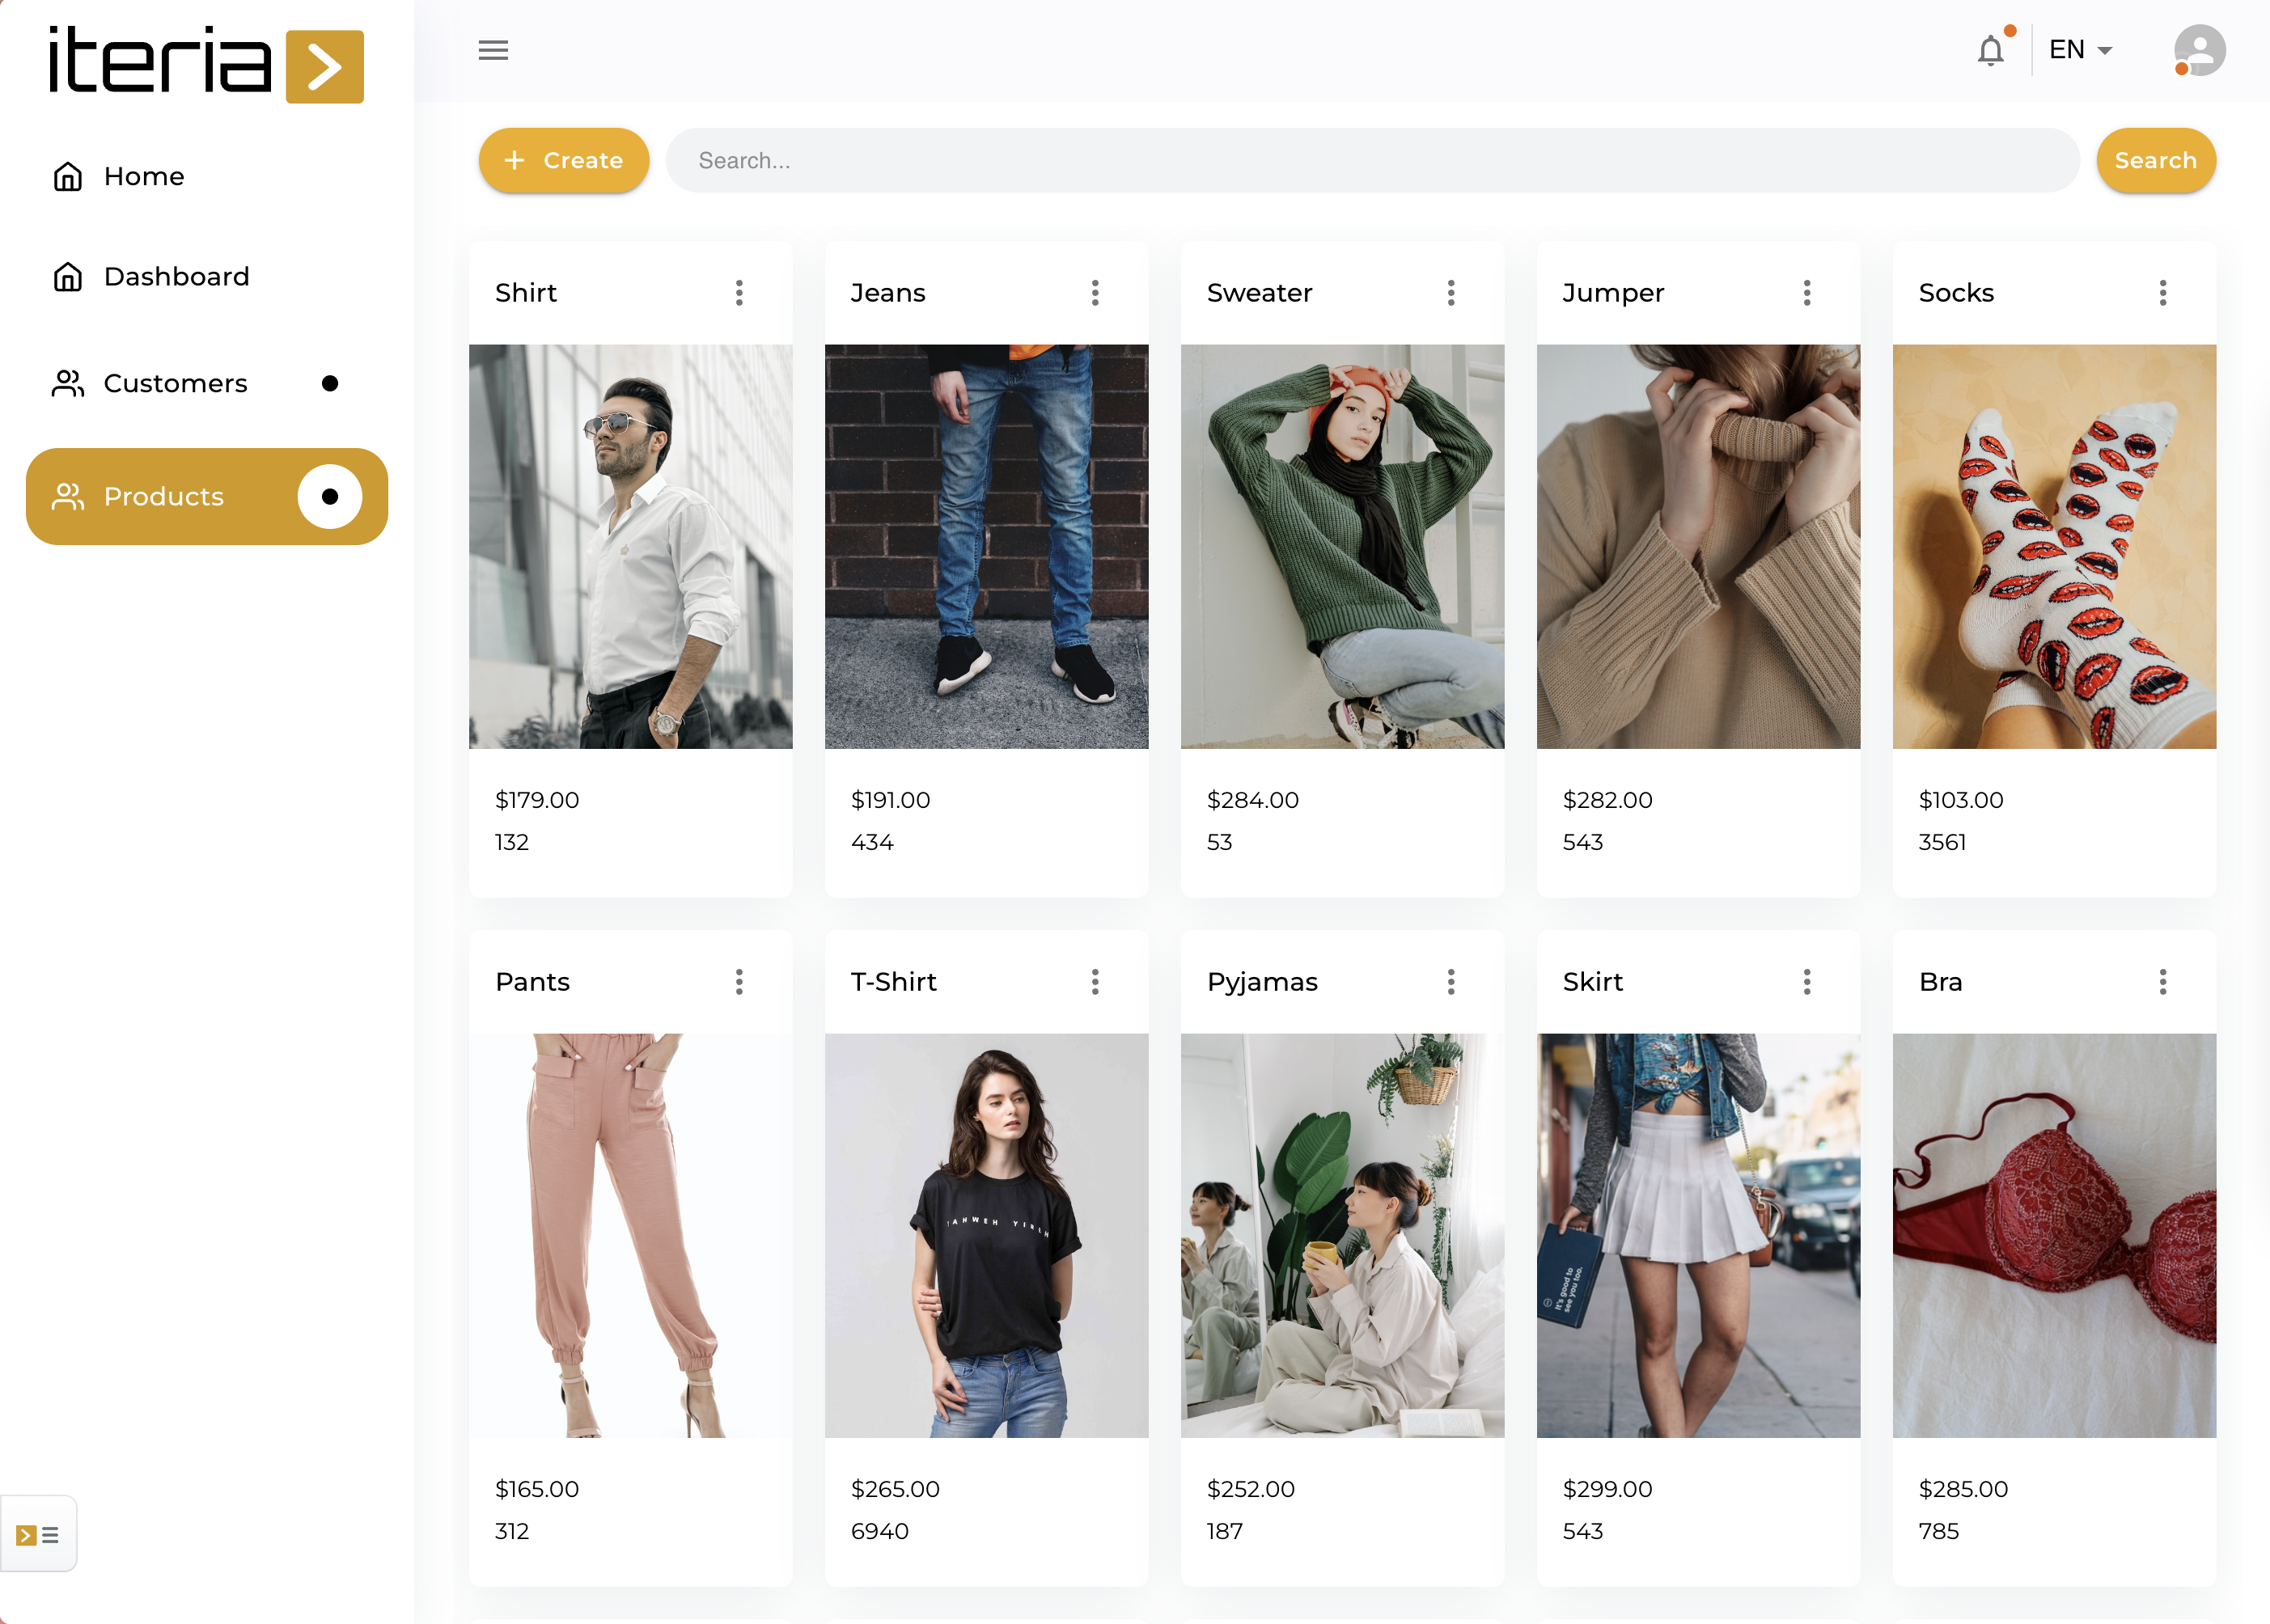The image size is (2270, 1624).
Task: Focus the Search input field
Action: pos(1371,161)
